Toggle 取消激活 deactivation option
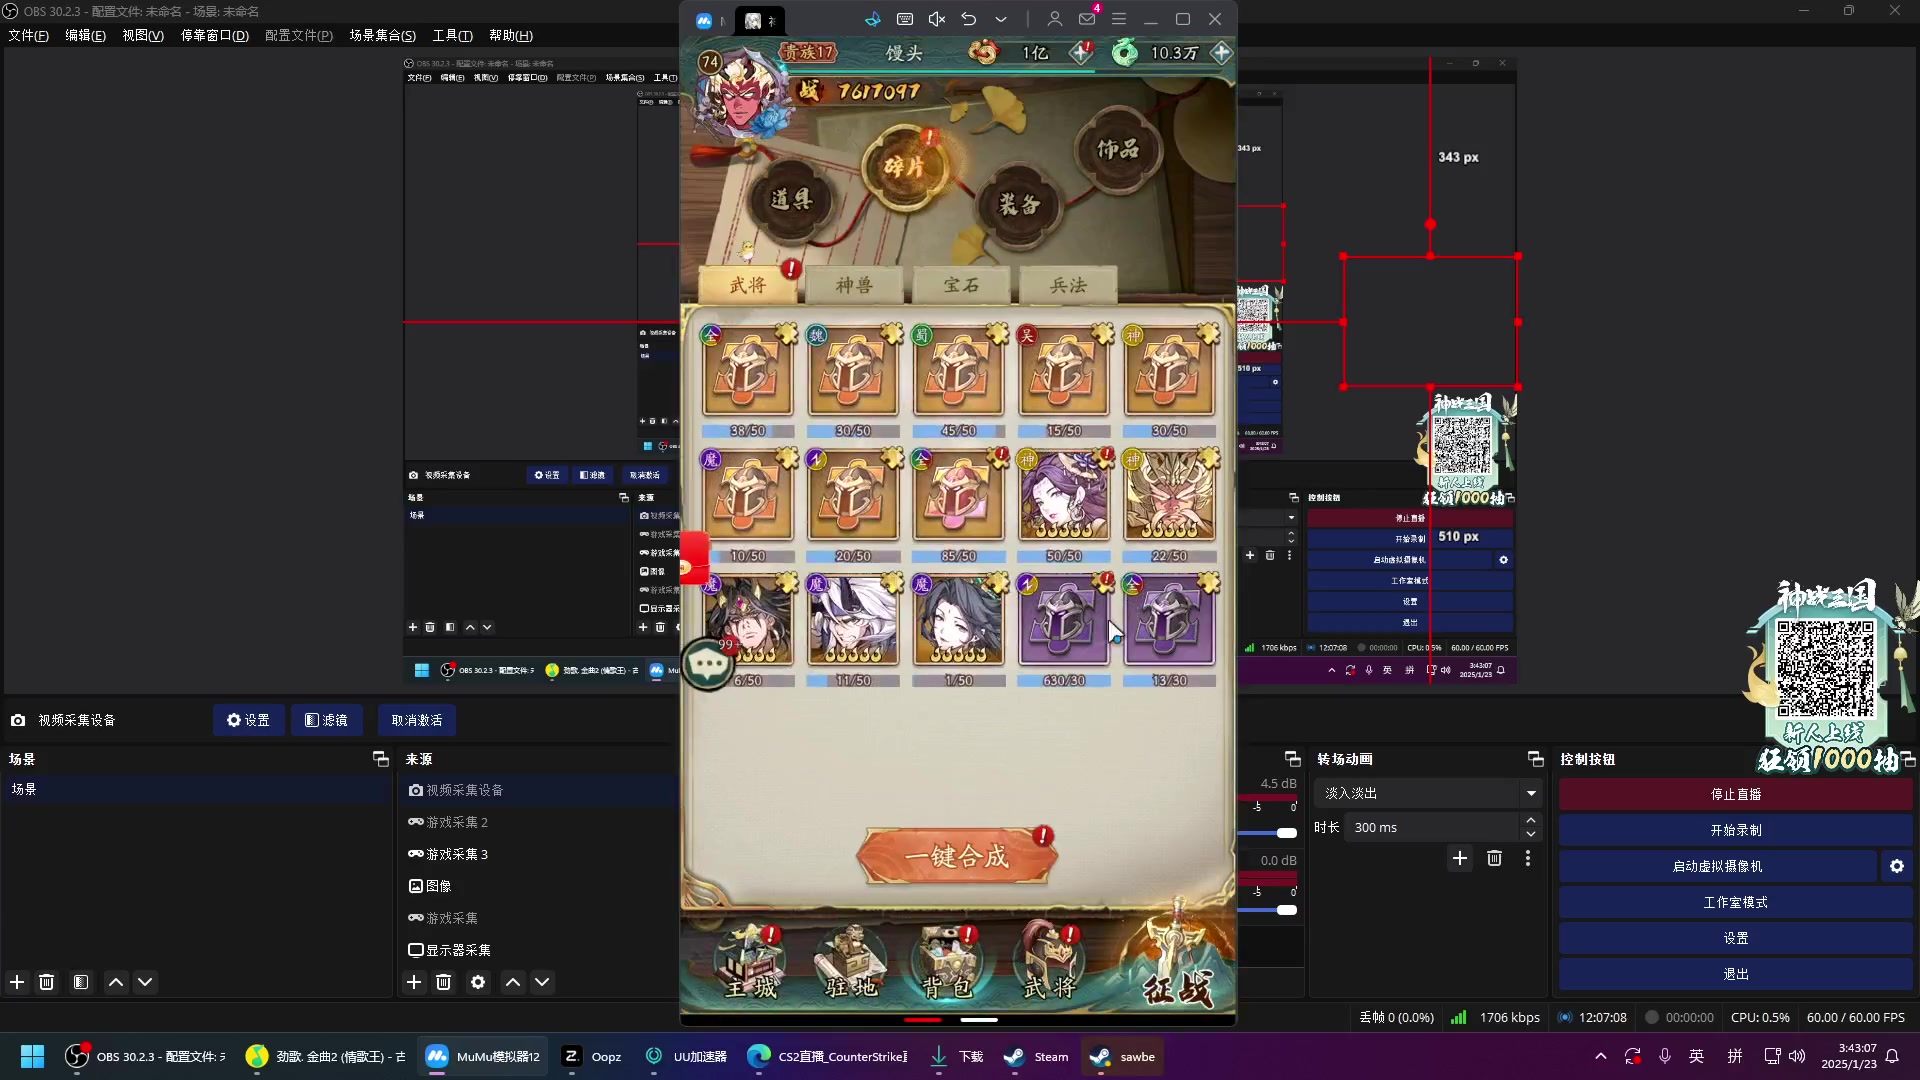 tap(415, 720)
